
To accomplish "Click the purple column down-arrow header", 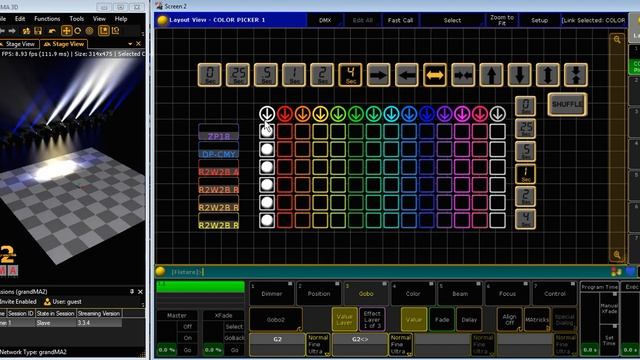I will [444, 114].
